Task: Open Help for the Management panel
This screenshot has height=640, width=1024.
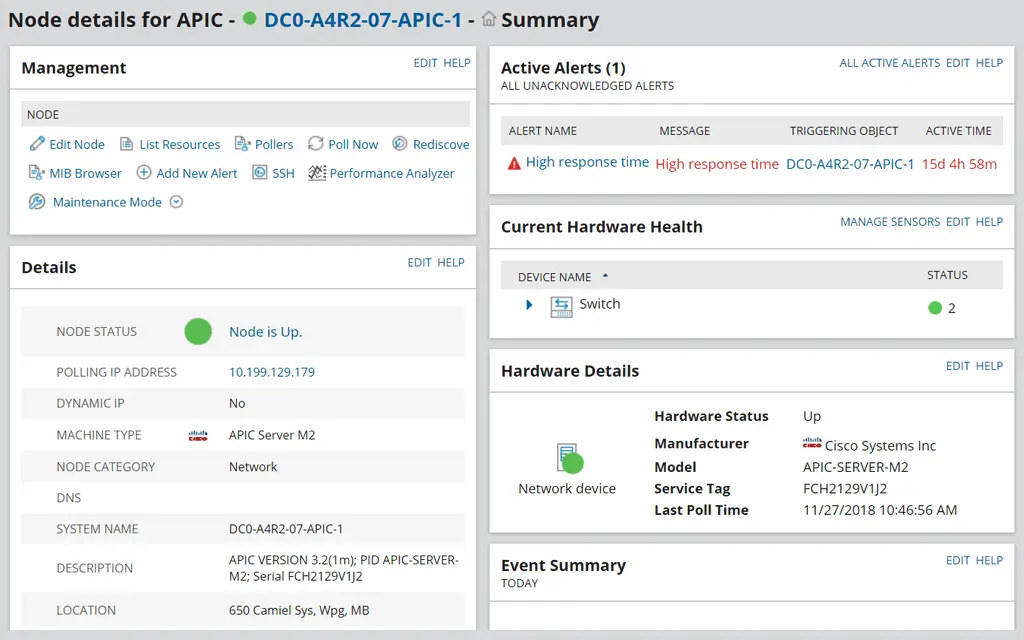Action: (457, 62)
